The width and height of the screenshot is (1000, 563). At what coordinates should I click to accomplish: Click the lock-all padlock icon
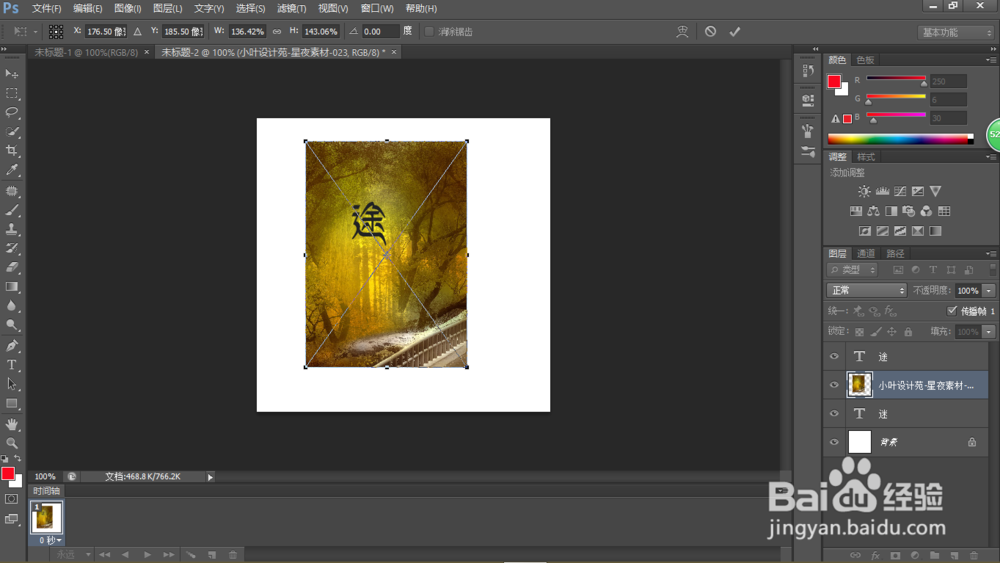[908, 332]
